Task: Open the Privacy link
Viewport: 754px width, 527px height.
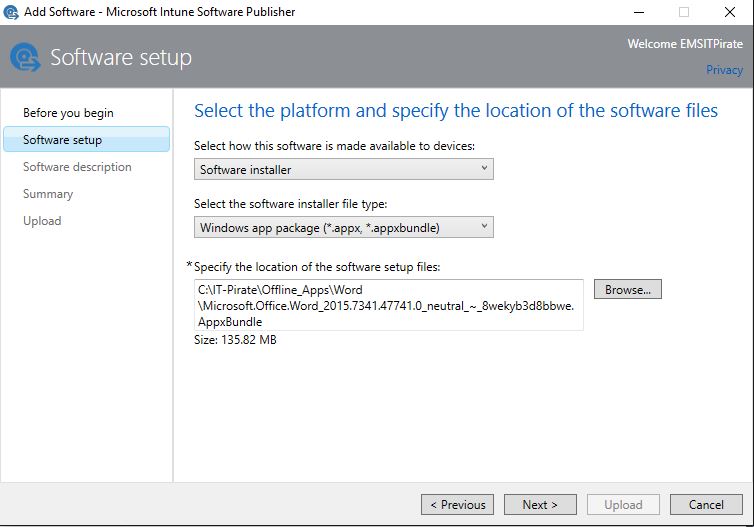Action: 724,70
